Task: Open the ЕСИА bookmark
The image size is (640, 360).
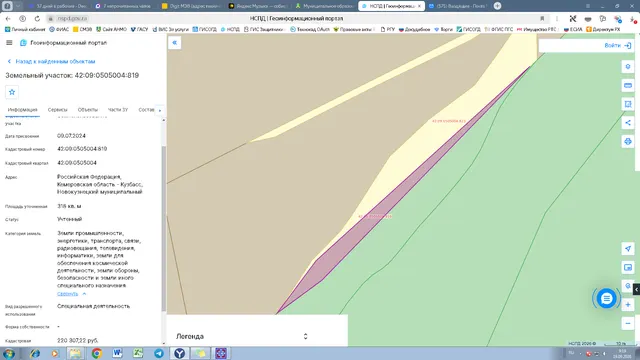Action: coord(573,29)
